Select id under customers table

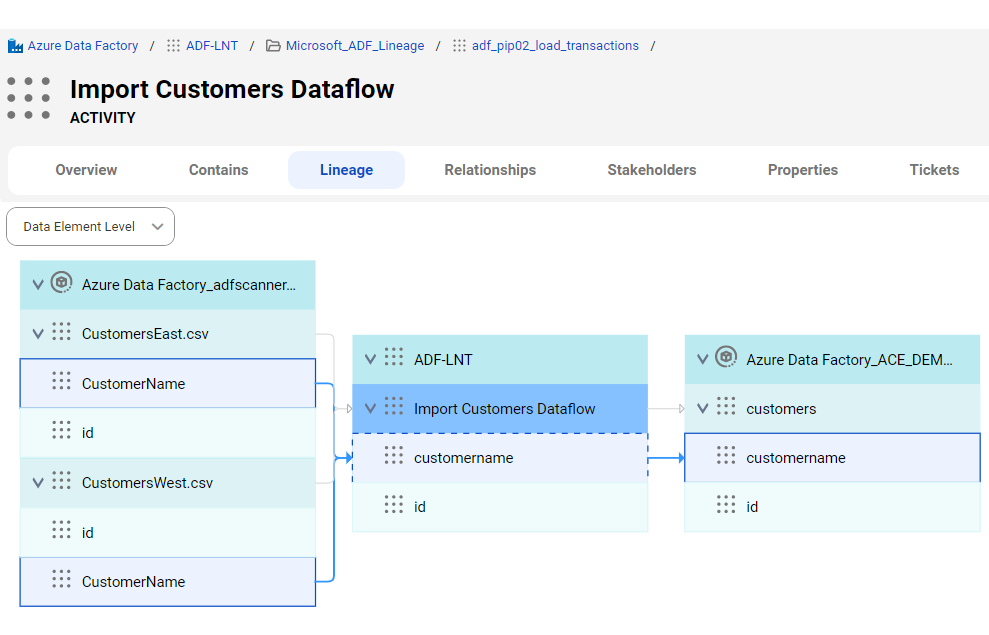[833, 507]
